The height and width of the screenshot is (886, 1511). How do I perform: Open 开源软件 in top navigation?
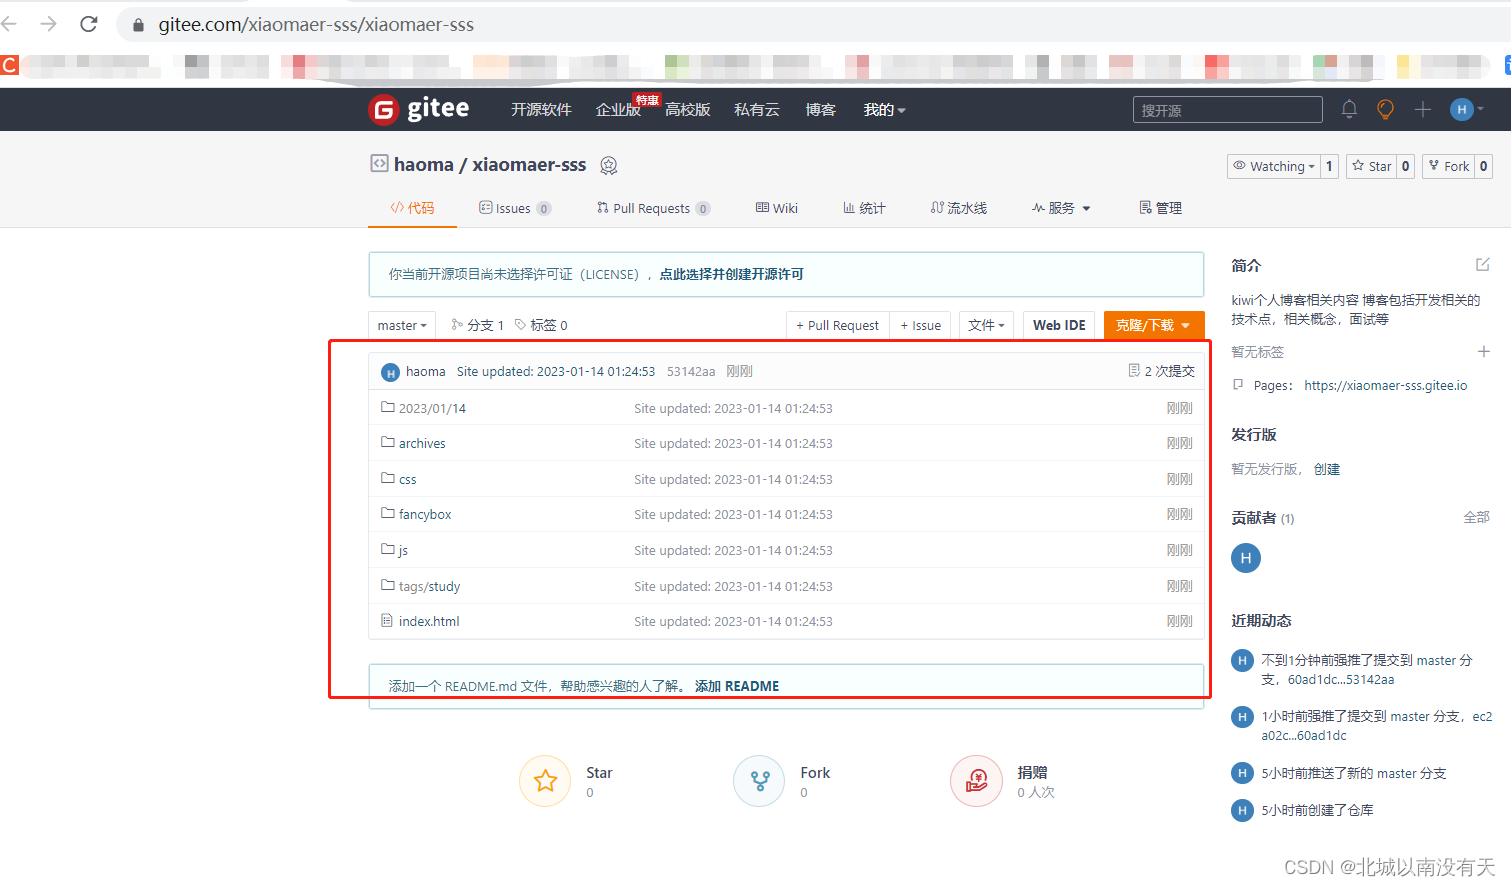(x=541, y=110)
